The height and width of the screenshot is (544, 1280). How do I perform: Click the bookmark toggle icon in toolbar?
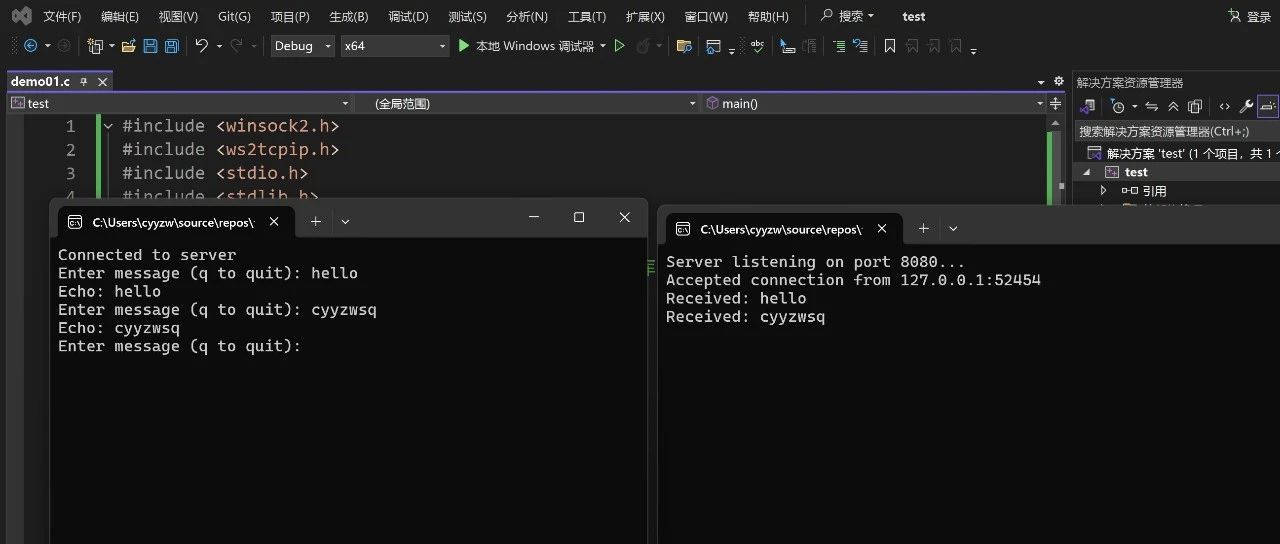[x=889, y=46]
